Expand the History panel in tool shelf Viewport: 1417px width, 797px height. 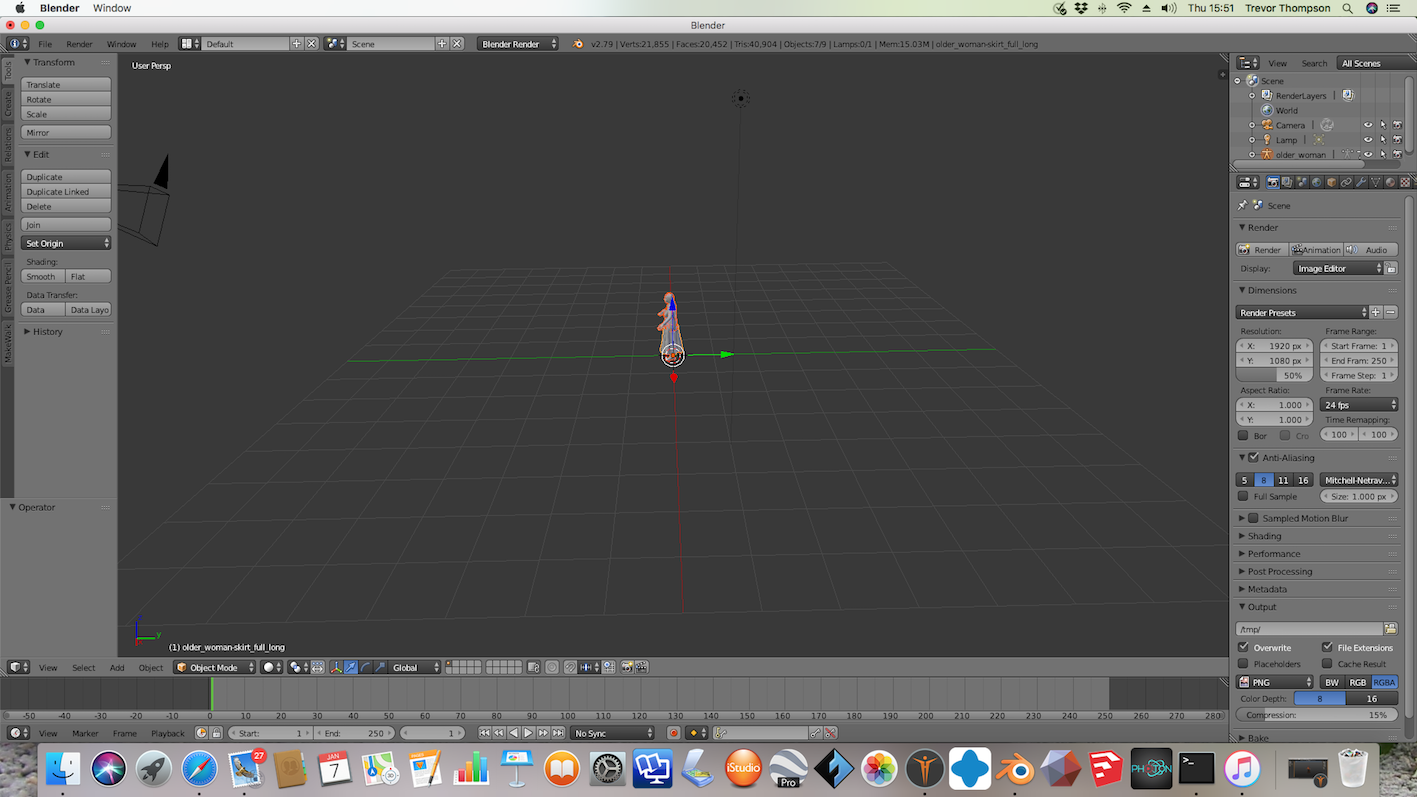coord(47,332)
